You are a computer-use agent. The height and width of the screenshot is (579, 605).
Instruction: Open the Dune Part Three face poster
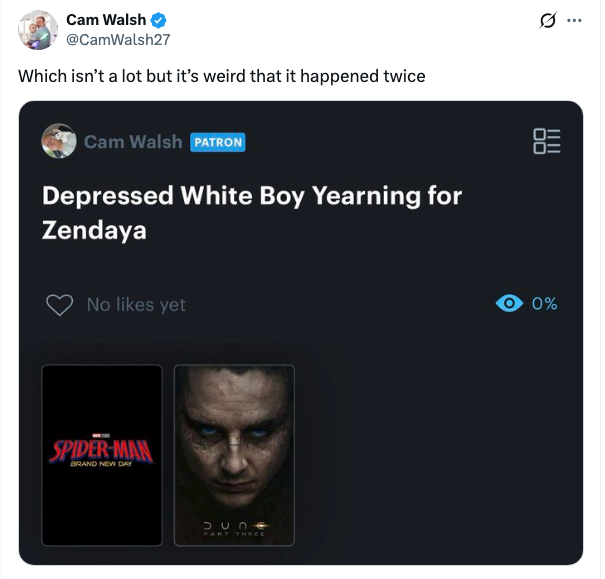coord(234,455)
